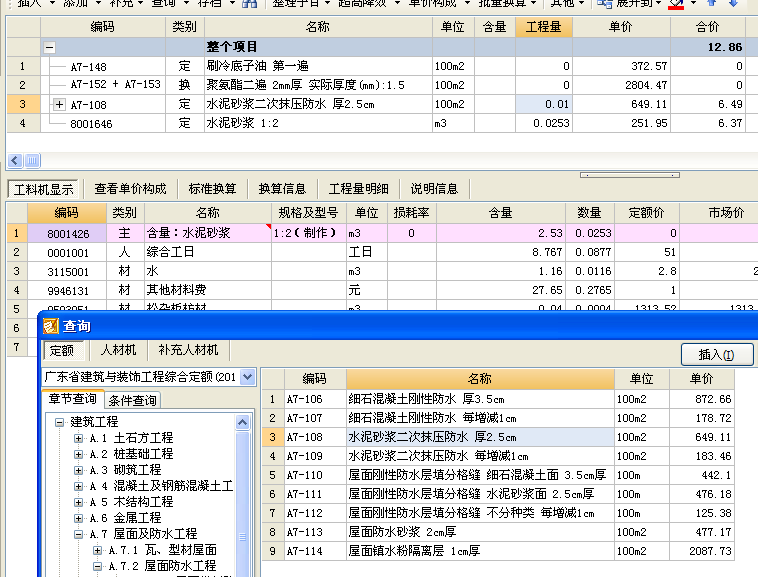
Task: Select the row A7-148 刷冷底子油 第一遍
Action: (382, 66)
